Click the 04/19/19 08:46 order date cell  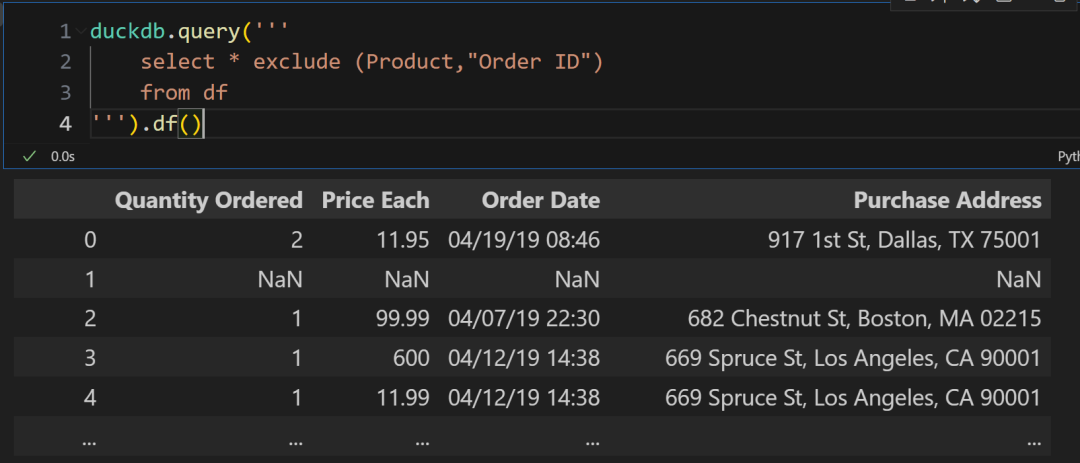click(x=523, y=240)
